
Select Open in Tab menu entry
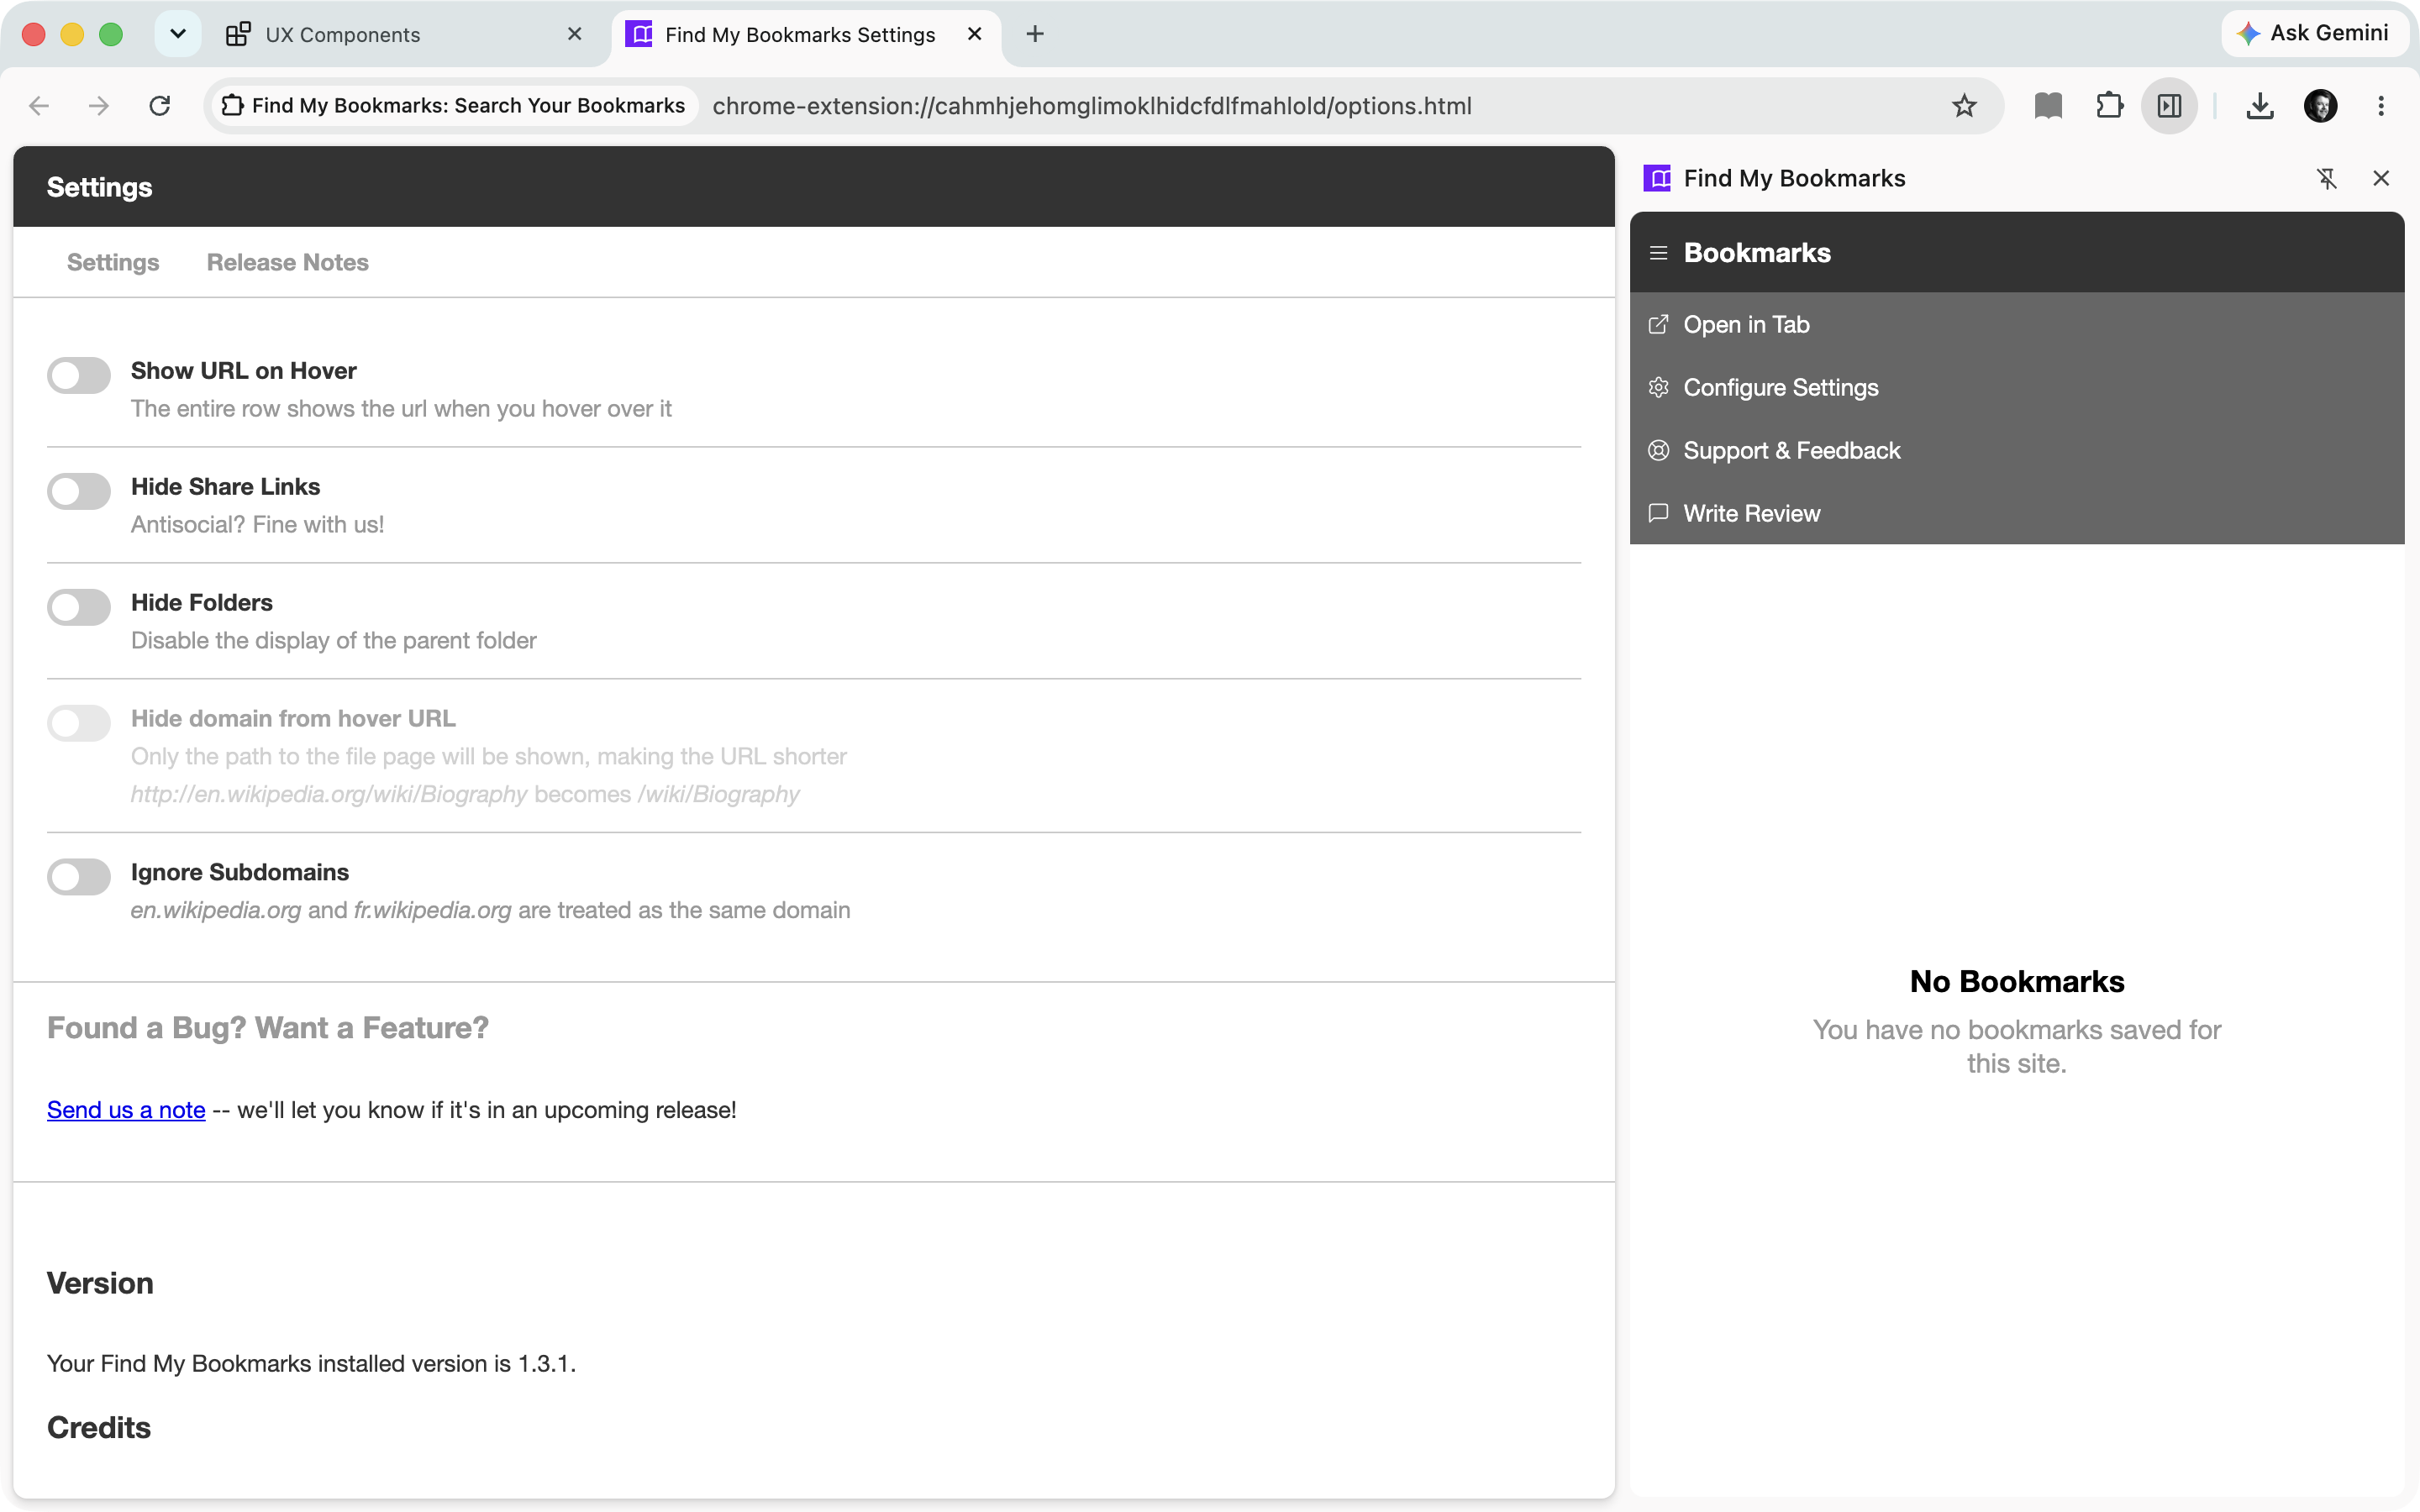(x=2017, y=324)
